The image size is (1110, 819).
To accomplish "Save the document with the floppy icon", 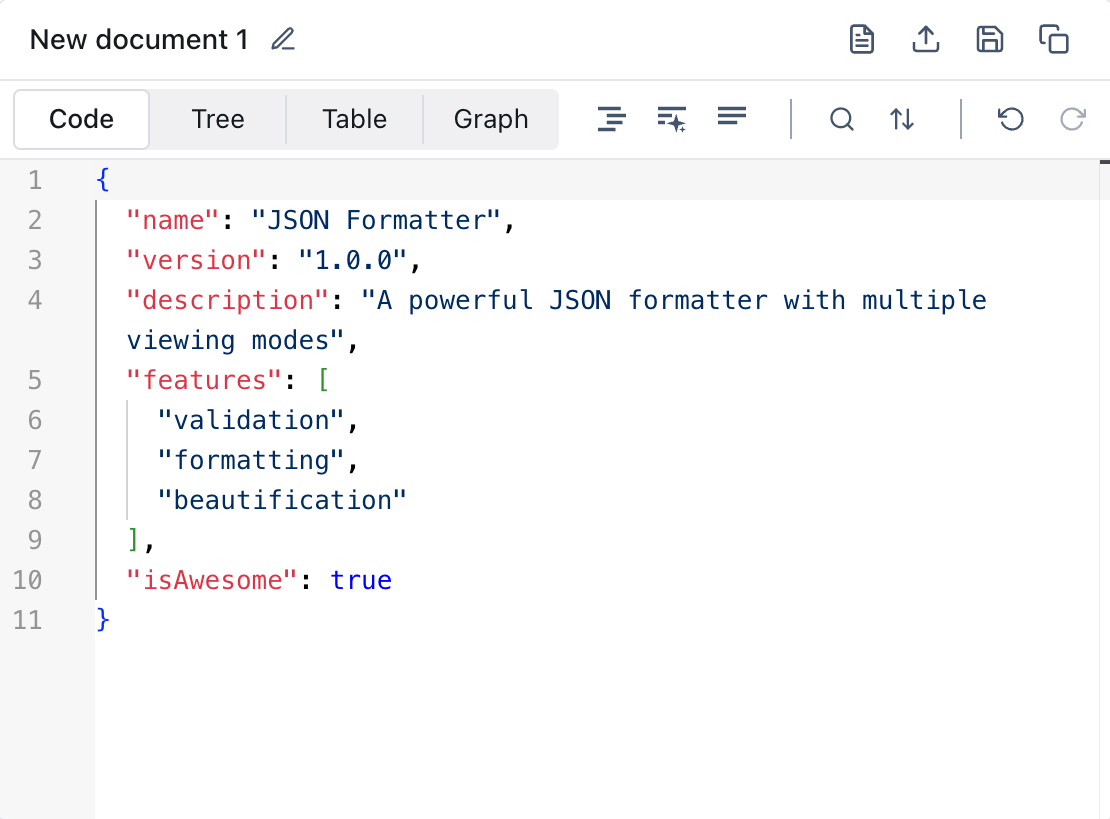I will click(x=989, y=39).
